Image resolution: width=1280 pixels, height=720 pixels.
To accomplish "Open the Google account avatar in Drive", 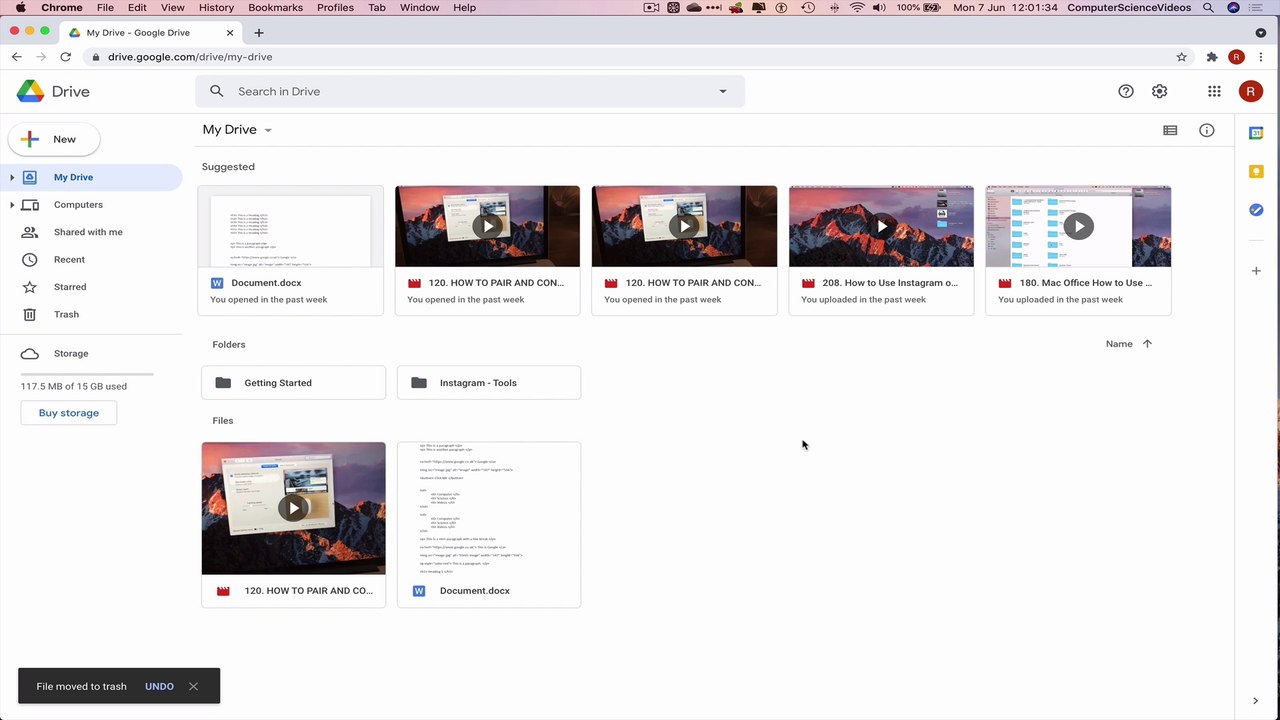I will pyautogui.click(x=1250, y=91).
